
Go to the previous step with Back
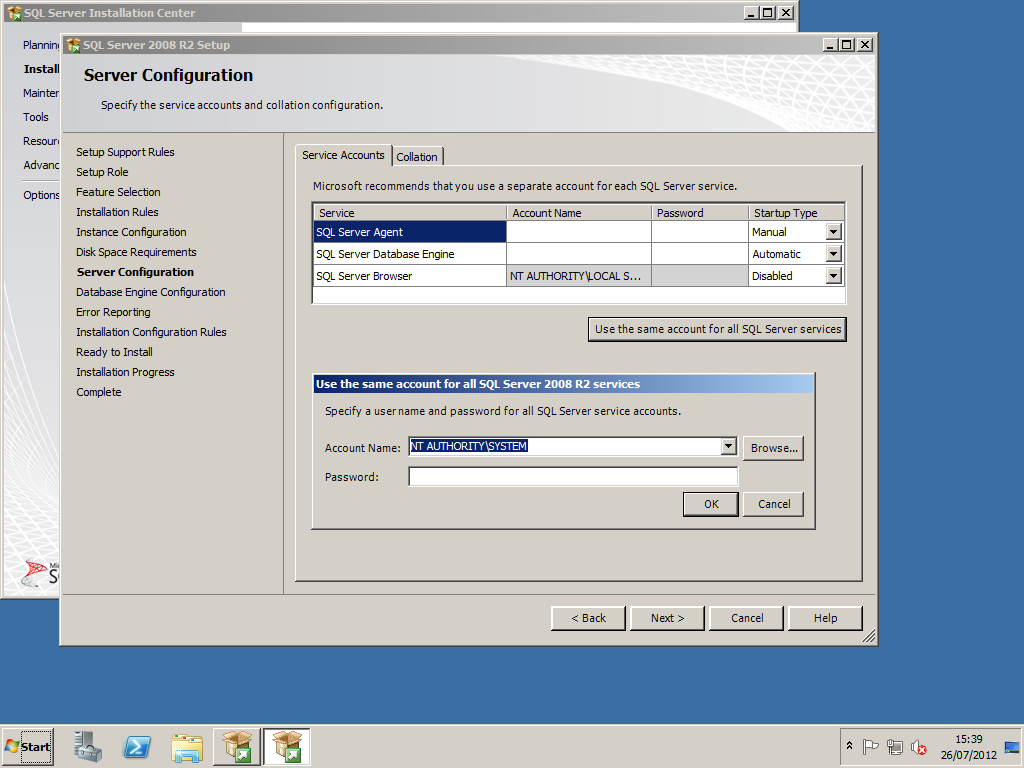pos(588,618)
